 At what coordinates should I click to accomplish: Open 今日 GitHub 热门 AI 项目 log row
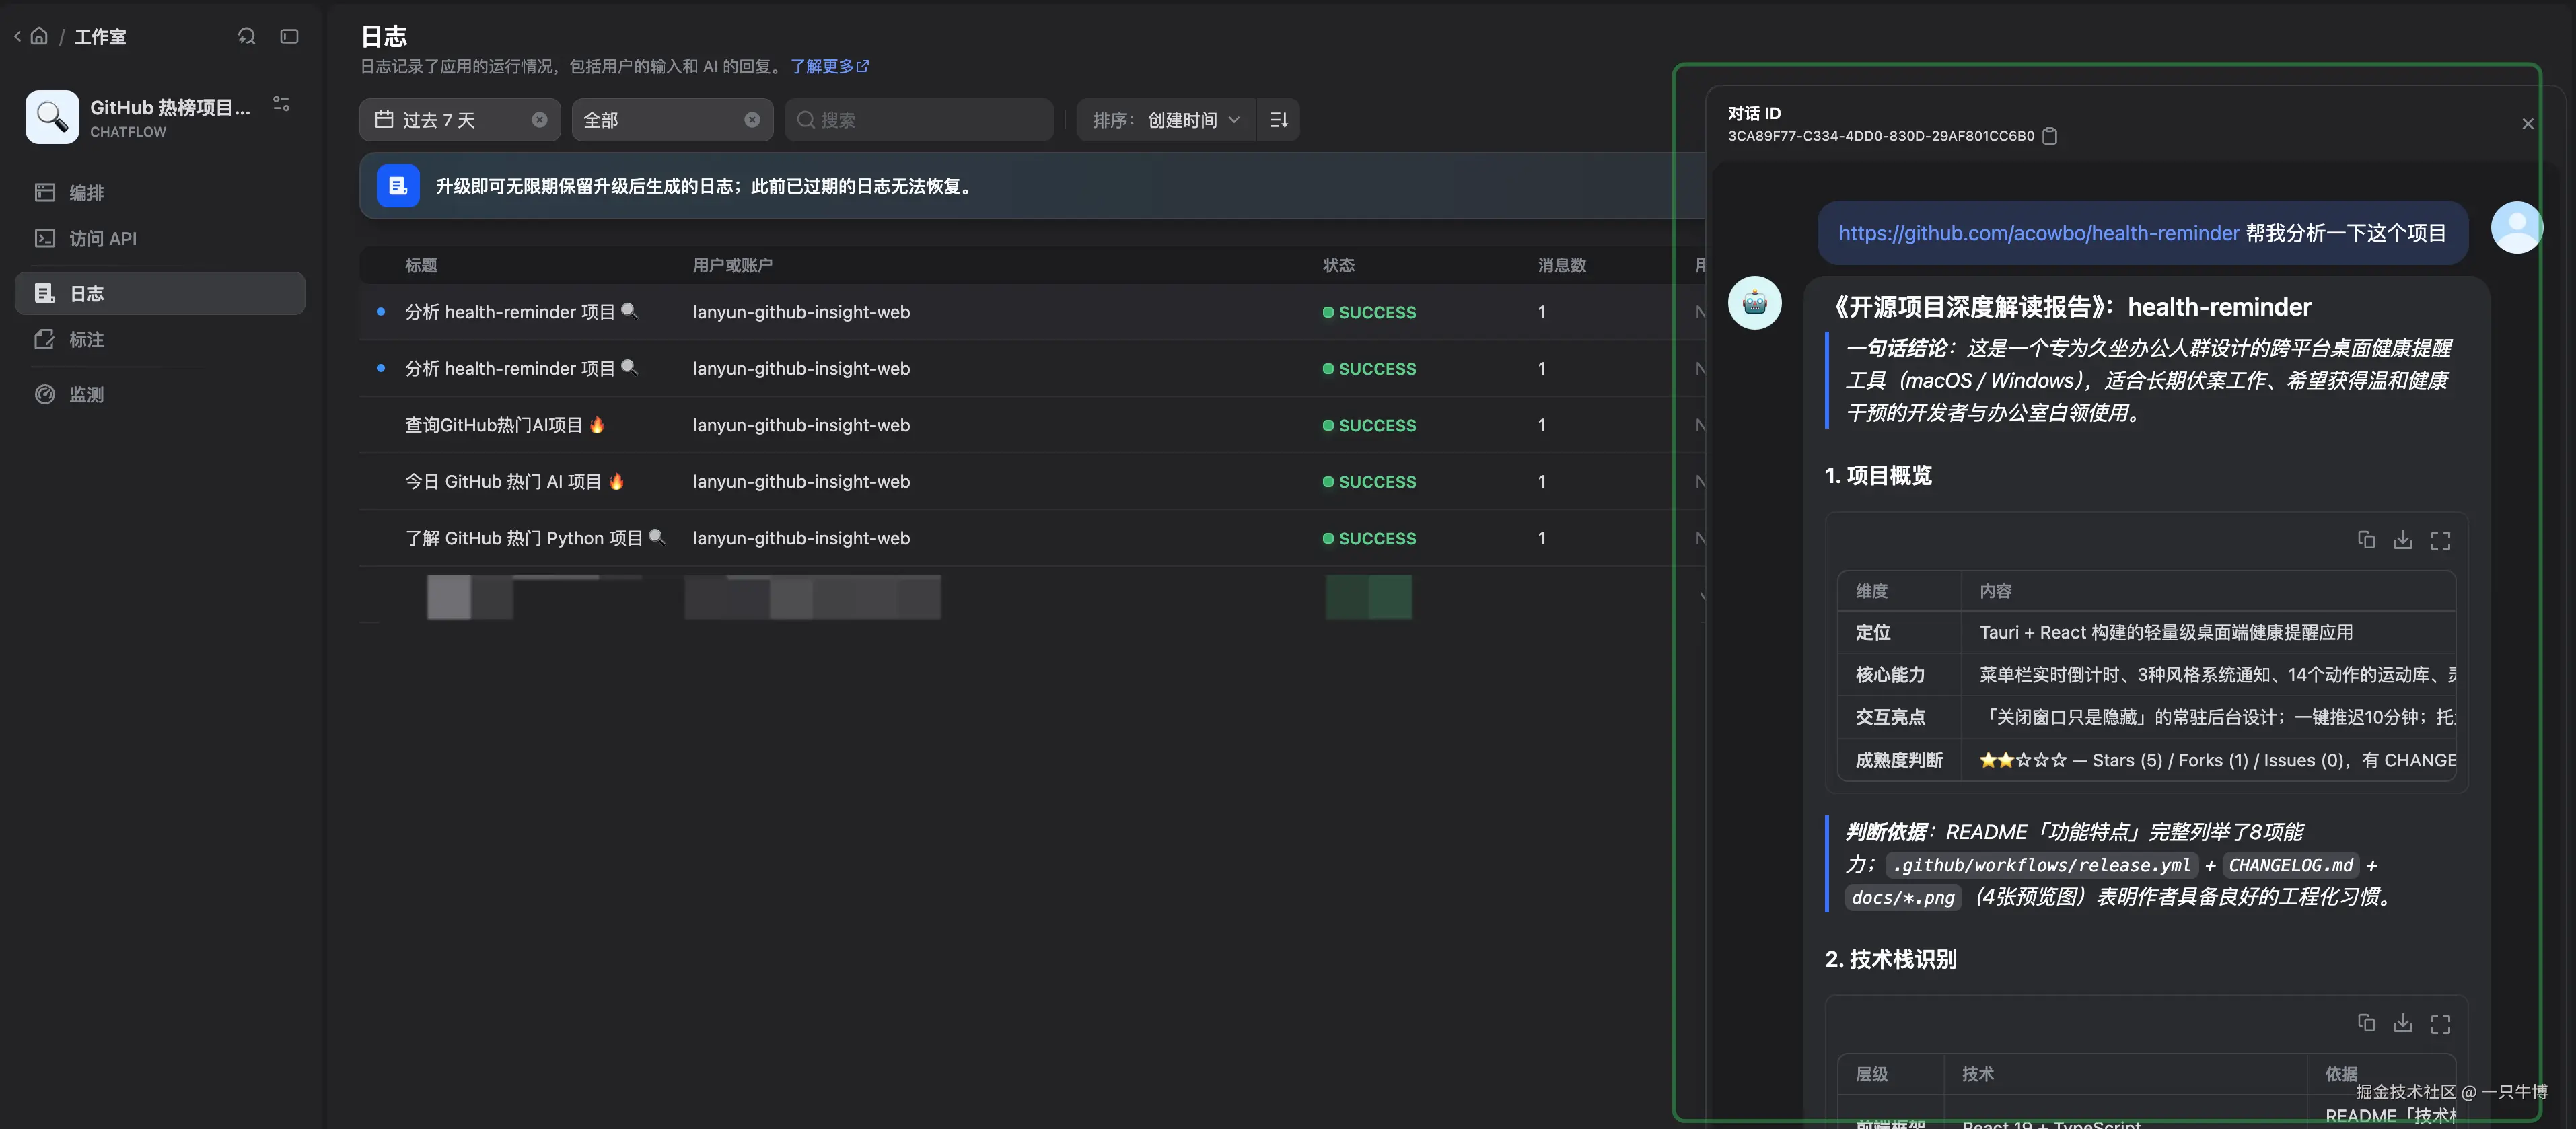1032,481
